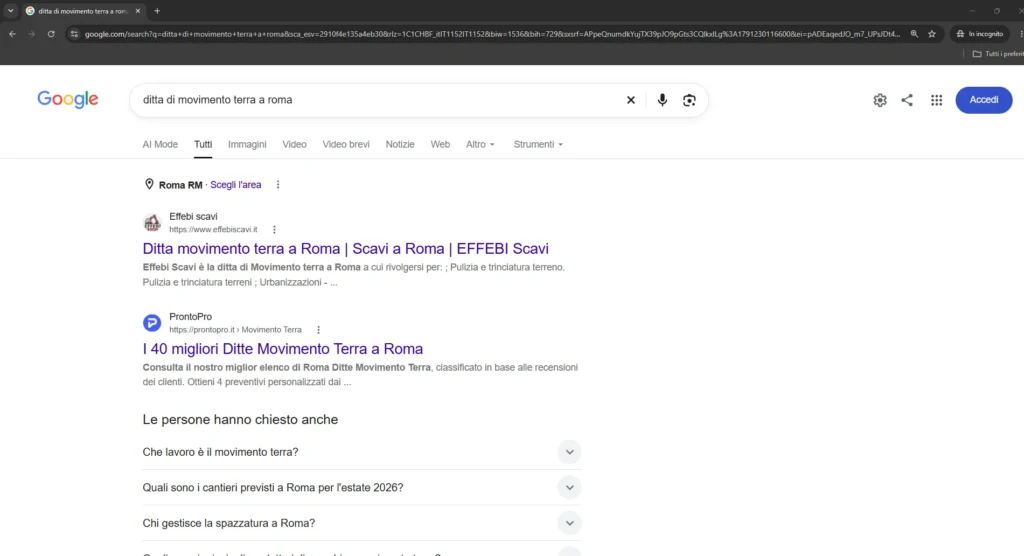
Task: Open site information icon in address bar
Action: click(x=74, y=34)
